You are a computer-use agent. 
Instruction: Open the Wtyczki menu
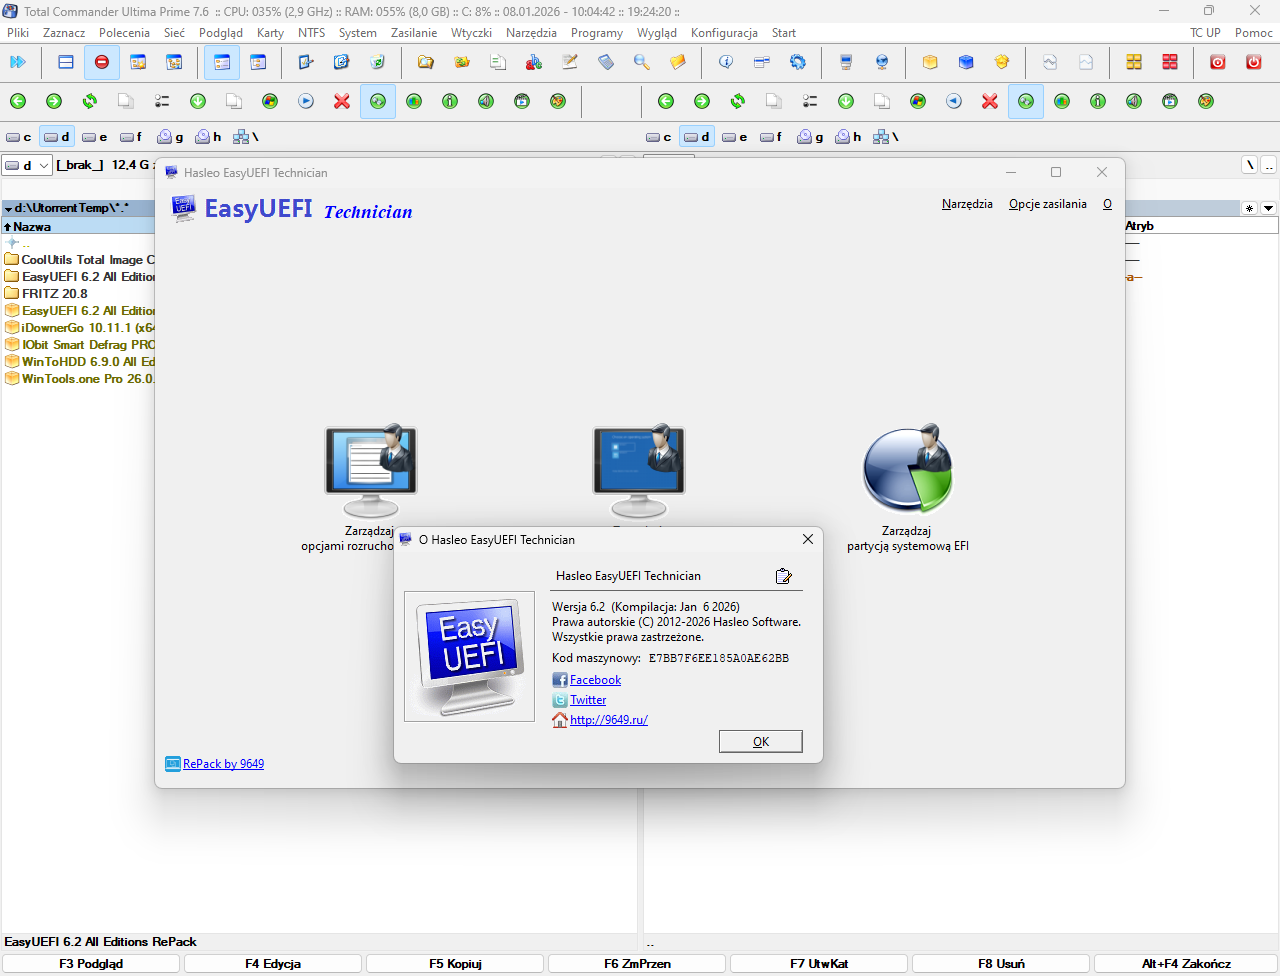tap(471, 33)
